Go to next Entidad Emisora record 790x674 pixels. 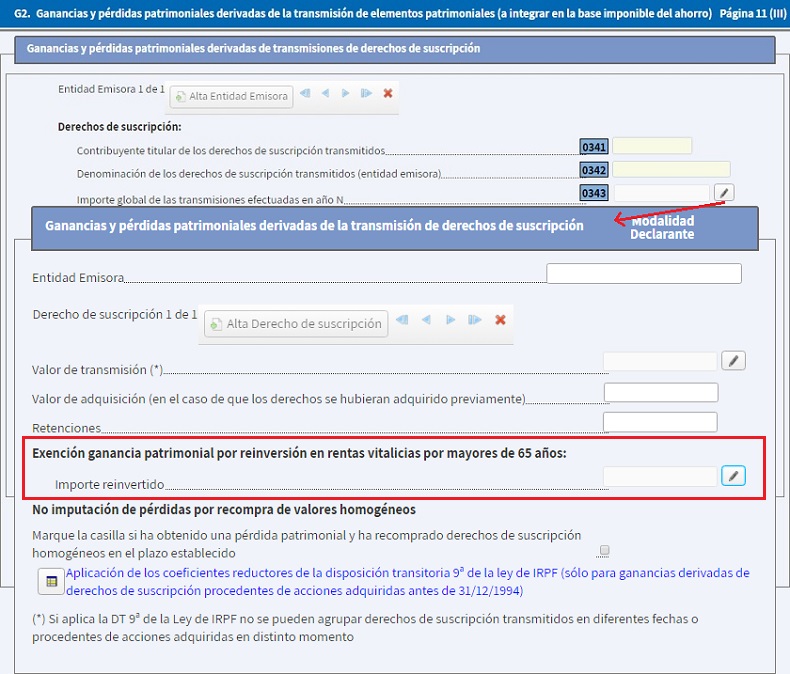point(345,93)
